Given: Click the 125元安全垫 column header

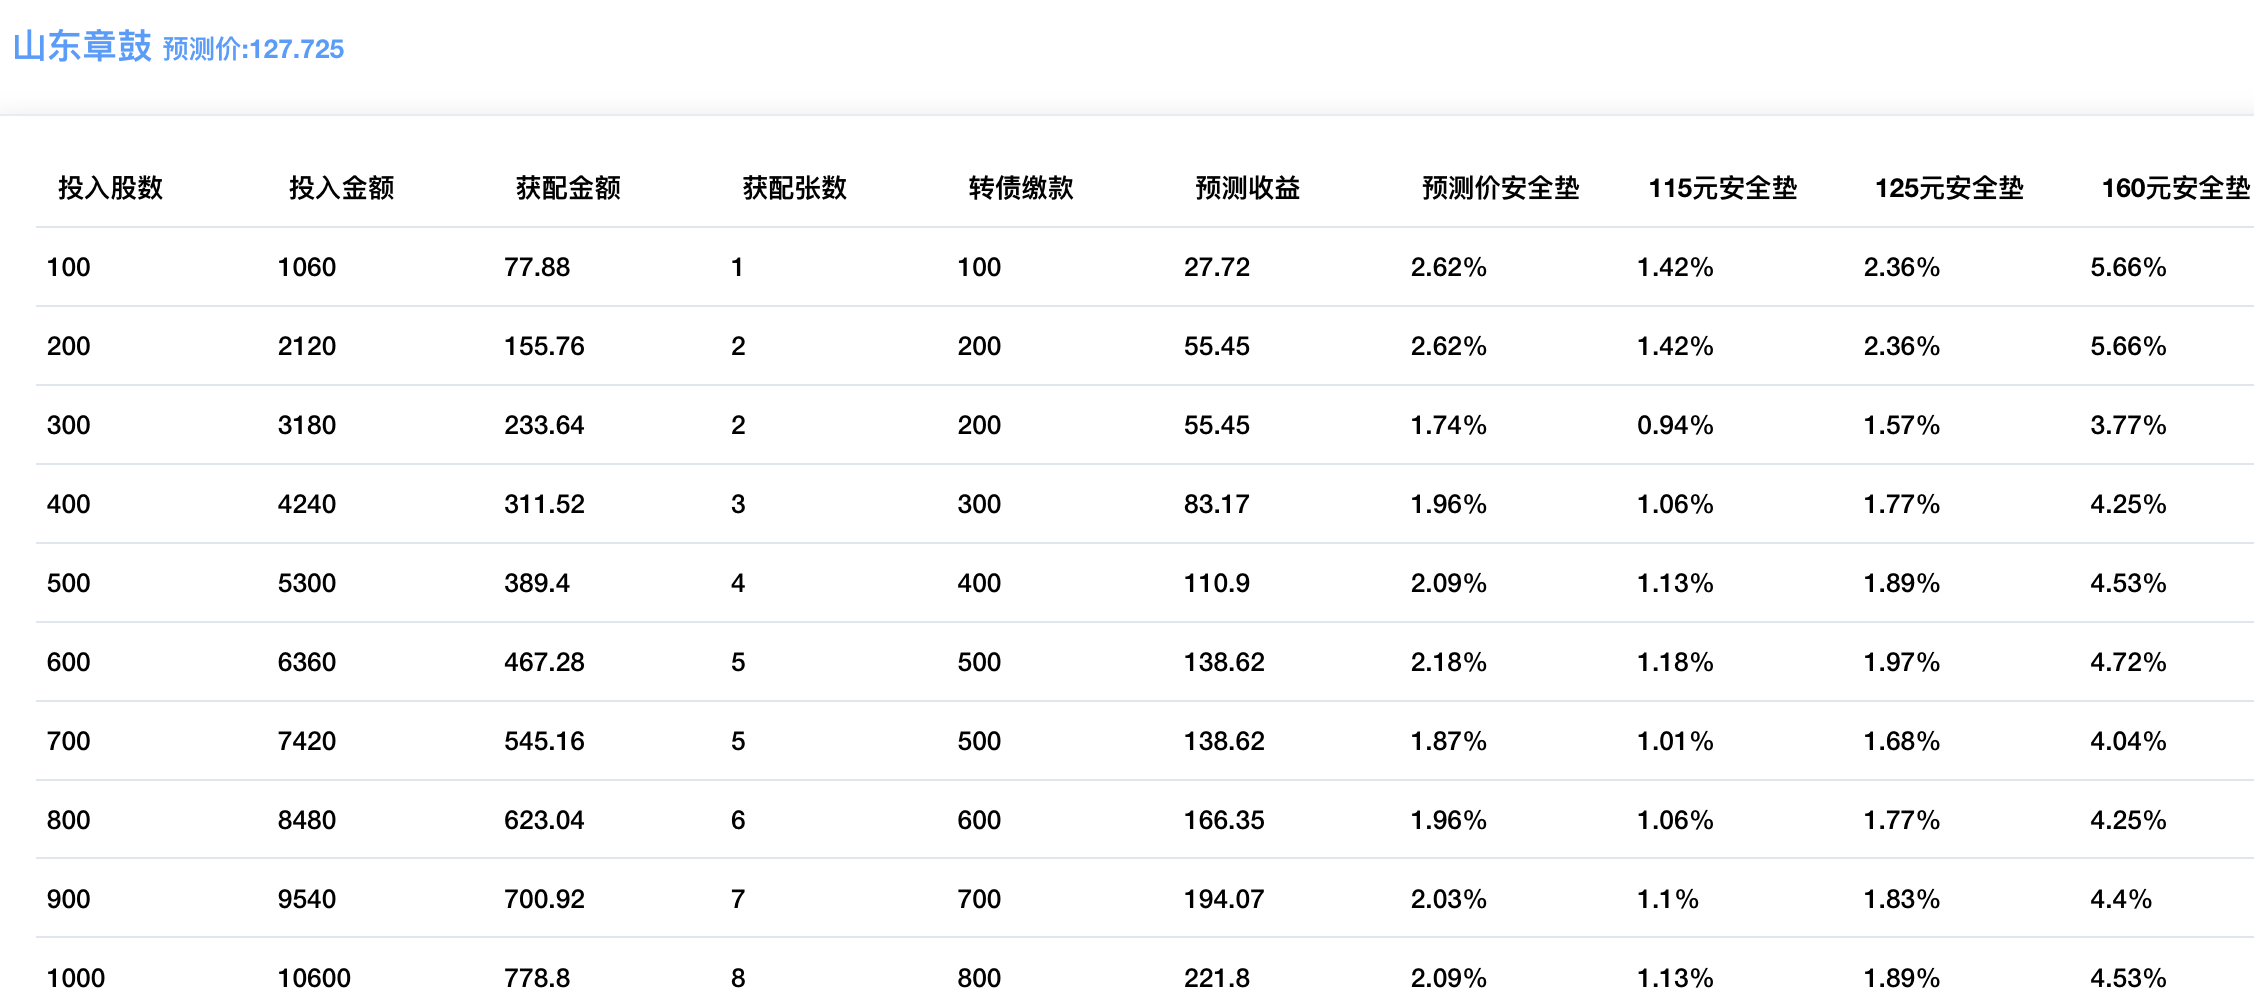Looking at the screenshot, I should click(1948, 188).
